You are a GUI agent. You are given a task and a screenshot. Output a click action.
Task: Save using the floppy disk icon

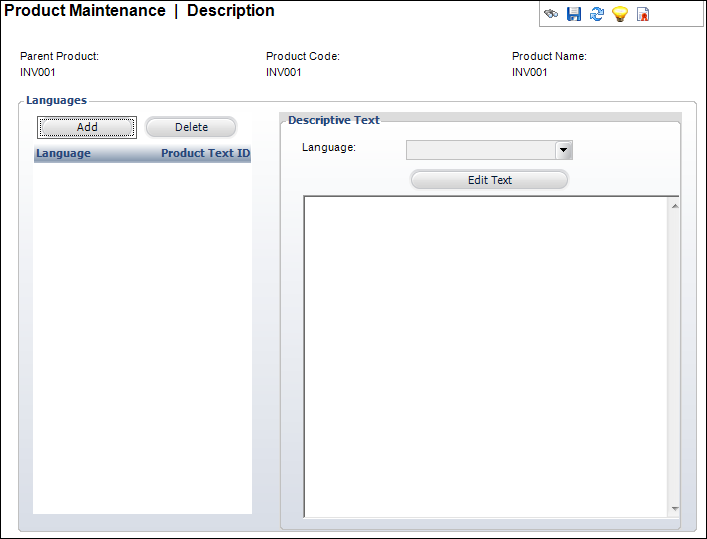coord(574,14)
